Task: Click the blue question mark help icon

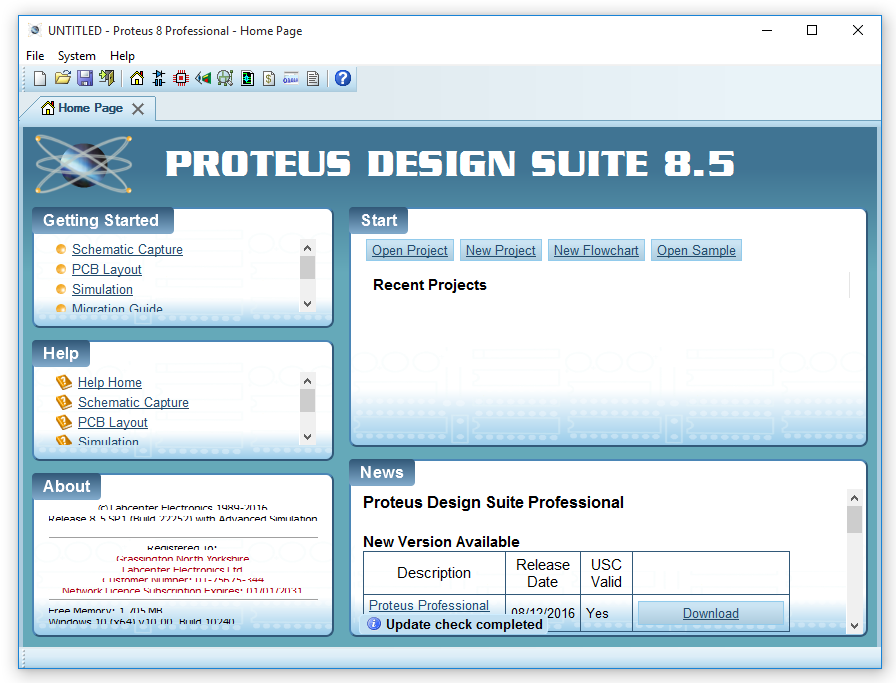Action: 343,78
